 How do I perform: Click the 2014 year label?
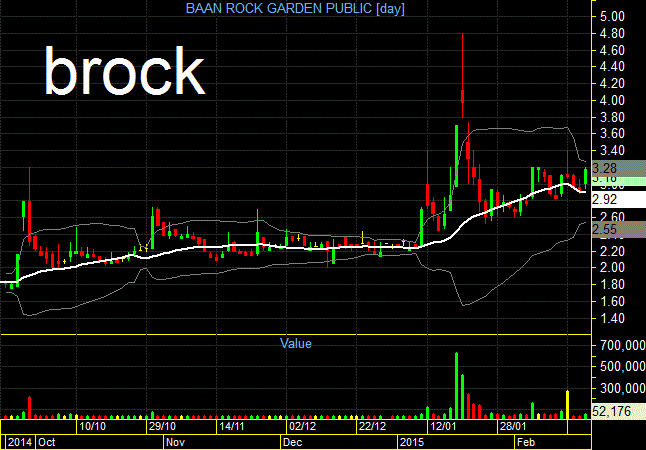tap(19, 442)
